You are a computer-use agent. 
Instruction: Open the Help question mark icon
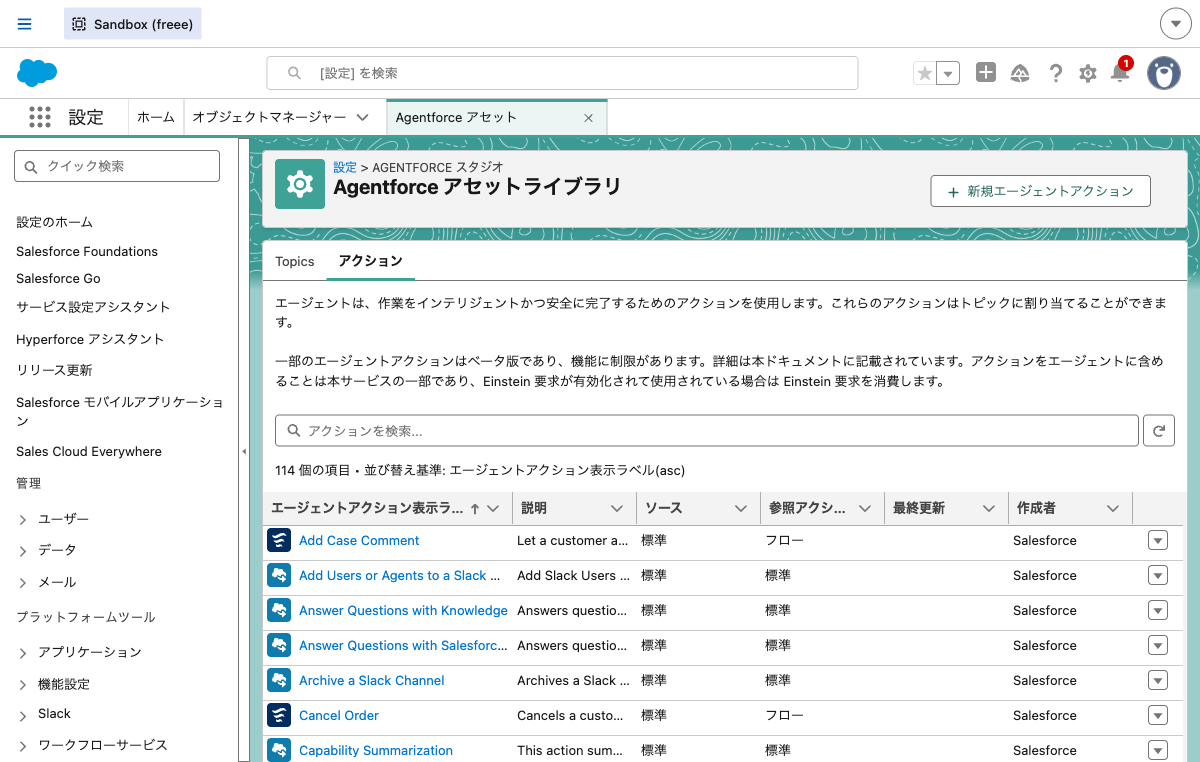[x=1055, y=72]
